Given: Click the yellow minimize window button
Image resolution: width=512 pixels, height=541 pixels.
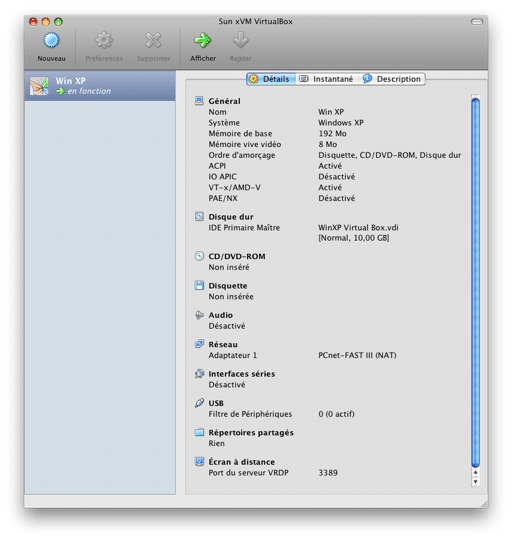Looking at the screenshot, I should tap(46, 22).
